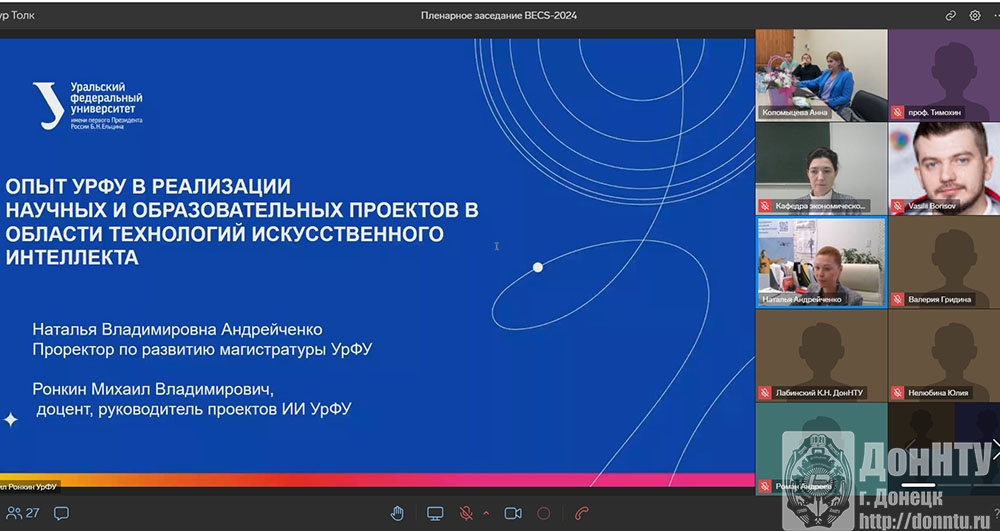
Task: Open the chat panel icon
Action: click(61, 513)
